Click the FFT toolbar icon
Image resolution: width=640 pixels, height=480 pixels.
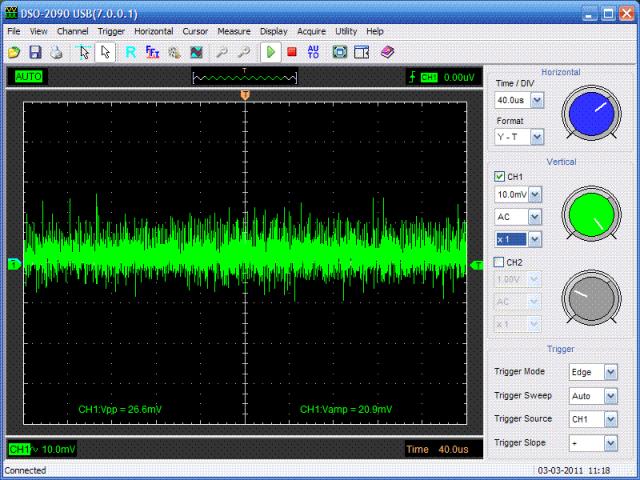[x=153, y=51]
